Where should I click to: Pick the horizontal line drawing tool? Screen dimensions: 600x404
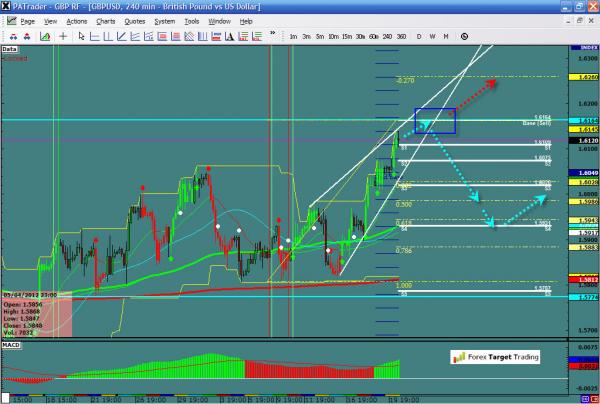(x=96, y=35)
